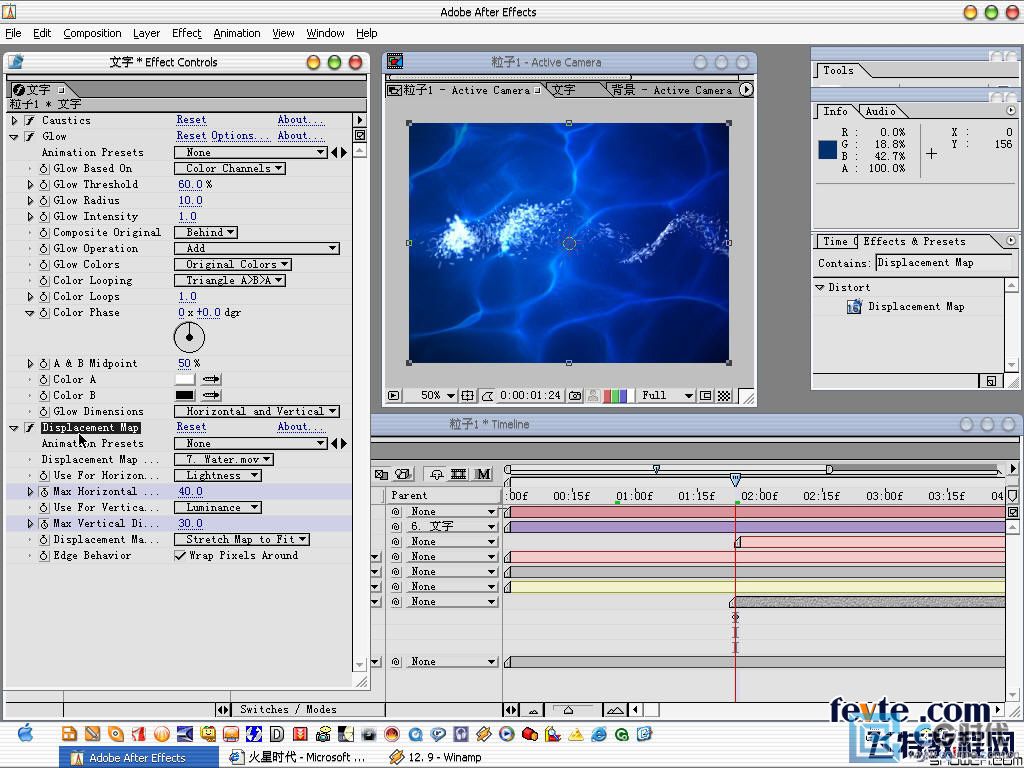Open the Layer menu

(x=146, y=33)
